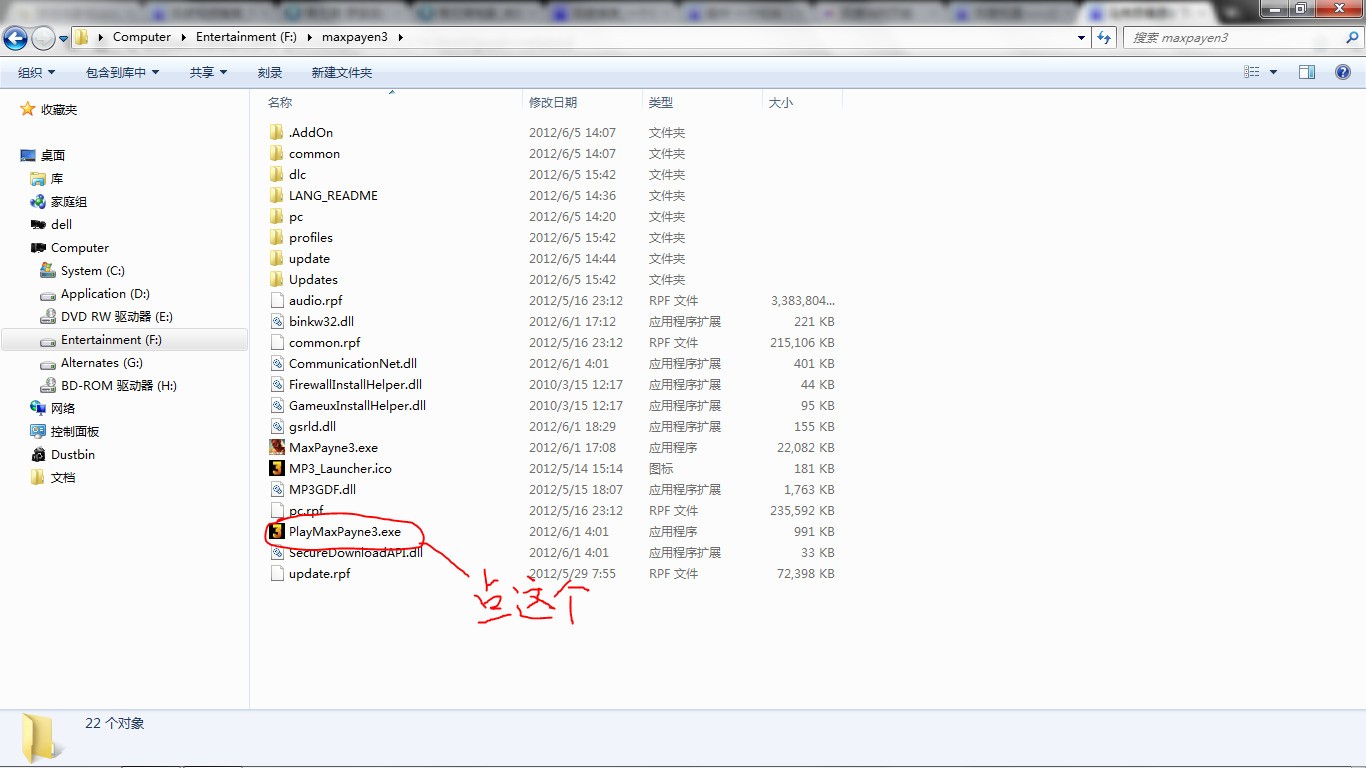Select 收藏夹 in the navigation pane
1366x768 pixels.
[x=59, y=110]
